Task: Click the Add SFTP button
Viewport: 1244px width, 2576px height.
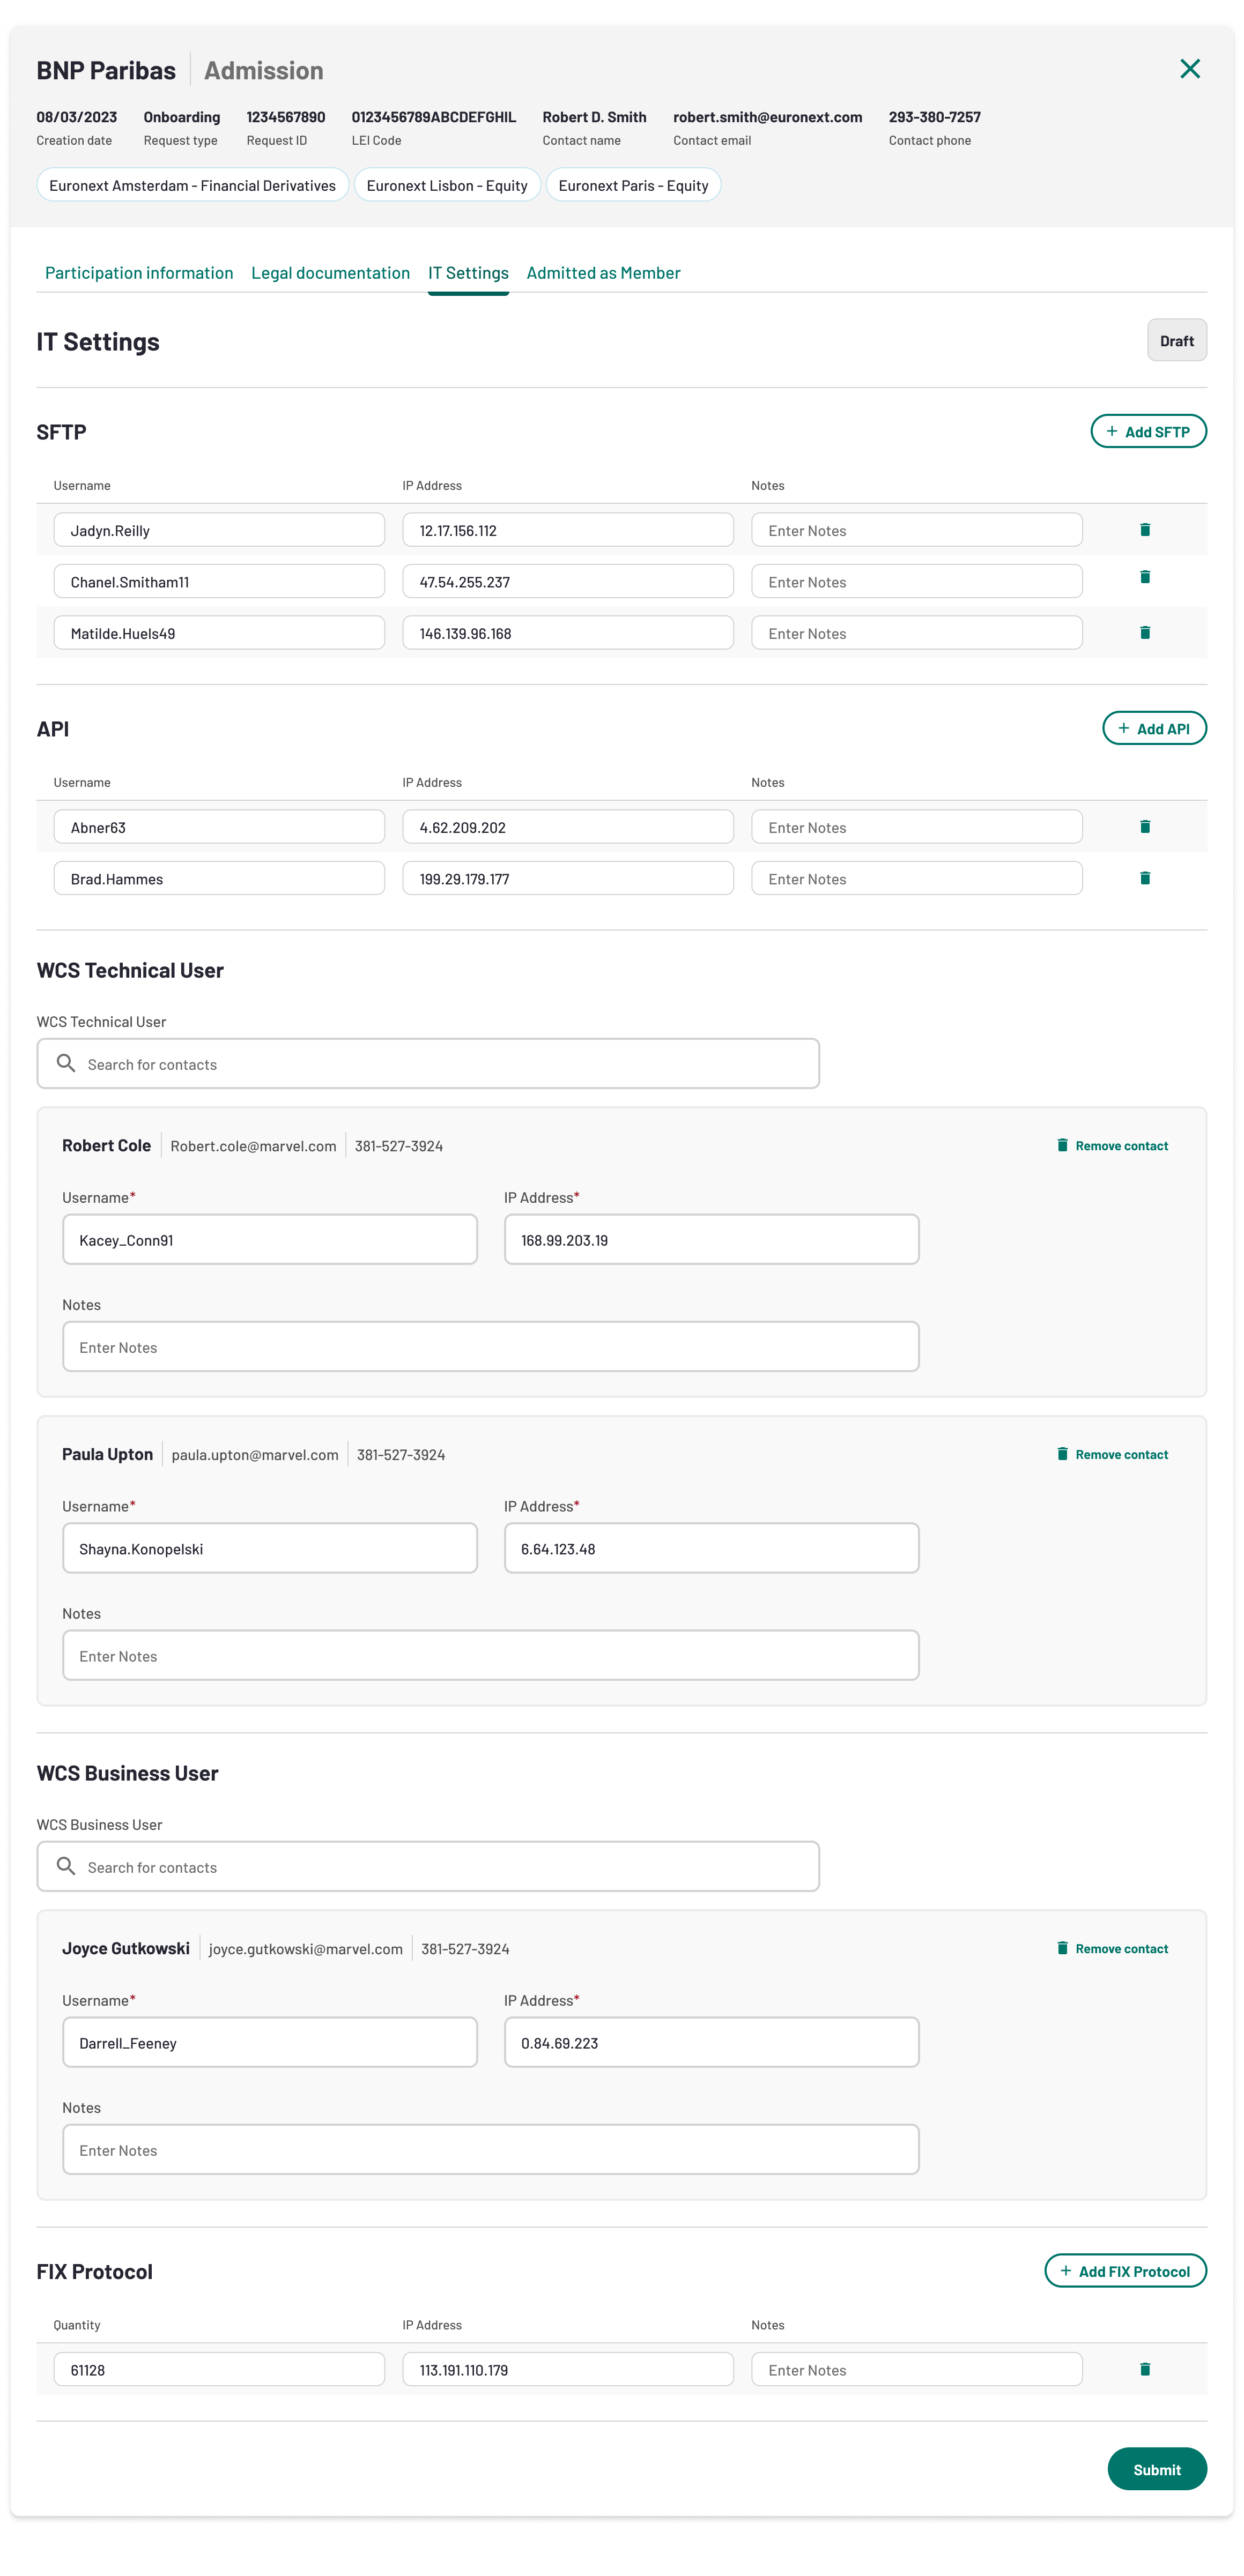Action: (x=1148, y=431)
